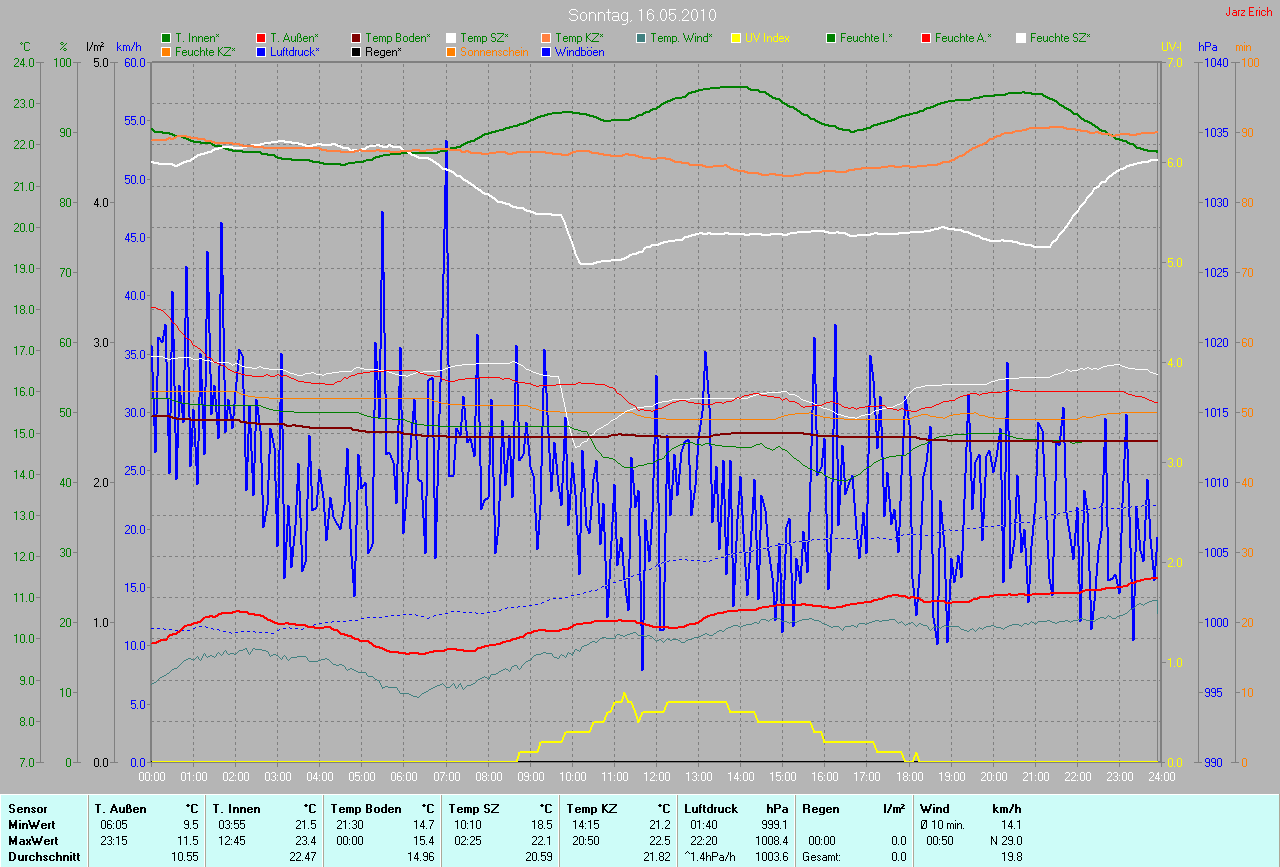Select the MinWert row label

(32, 825)
